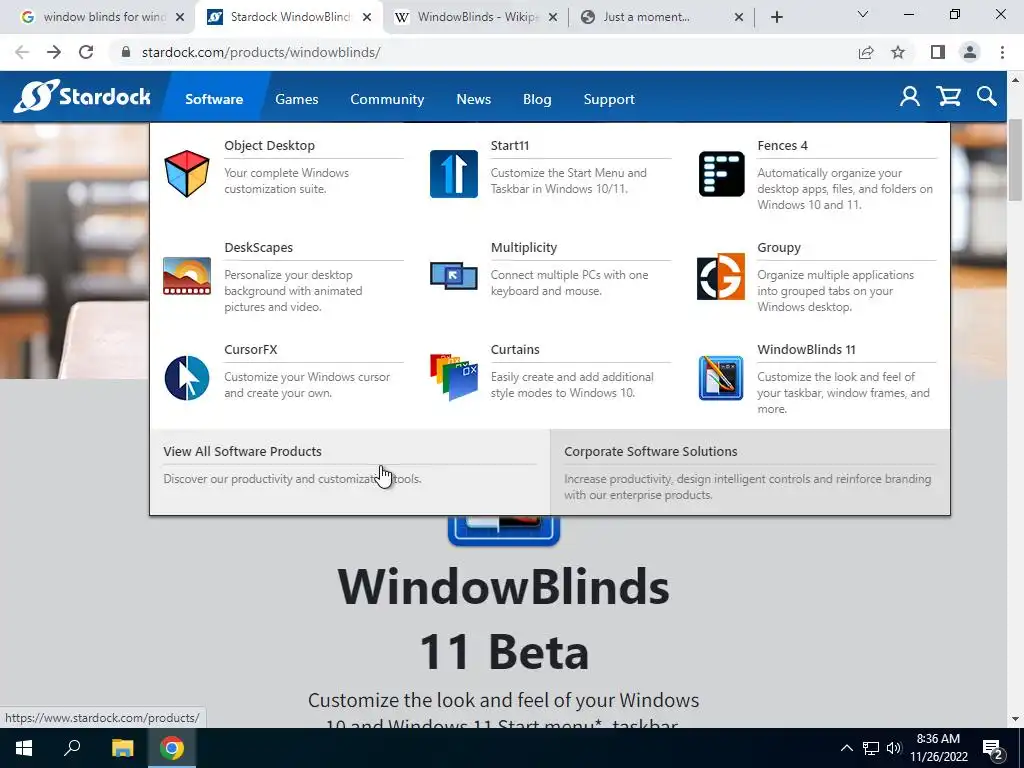Launch File Explorer from taskbar
This screenshot has width=1024, height=768.
(x=122, y=748)
